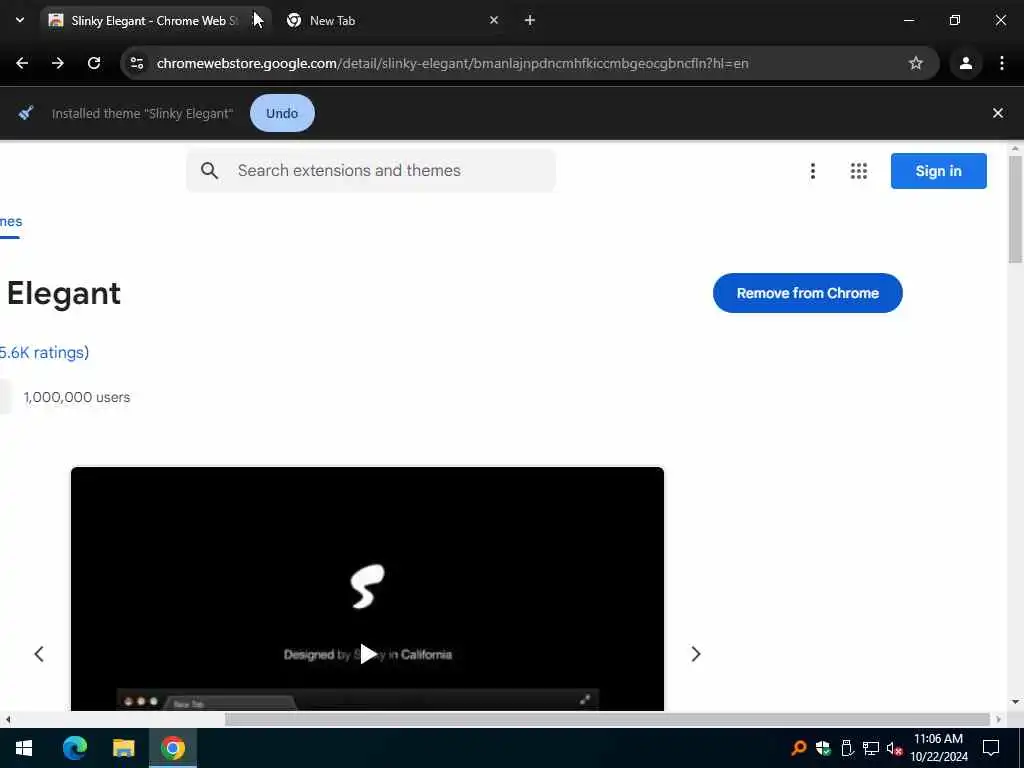
Task: Click the scroll left arrow of horizontal scrollbar
Action: click(8, 720)
